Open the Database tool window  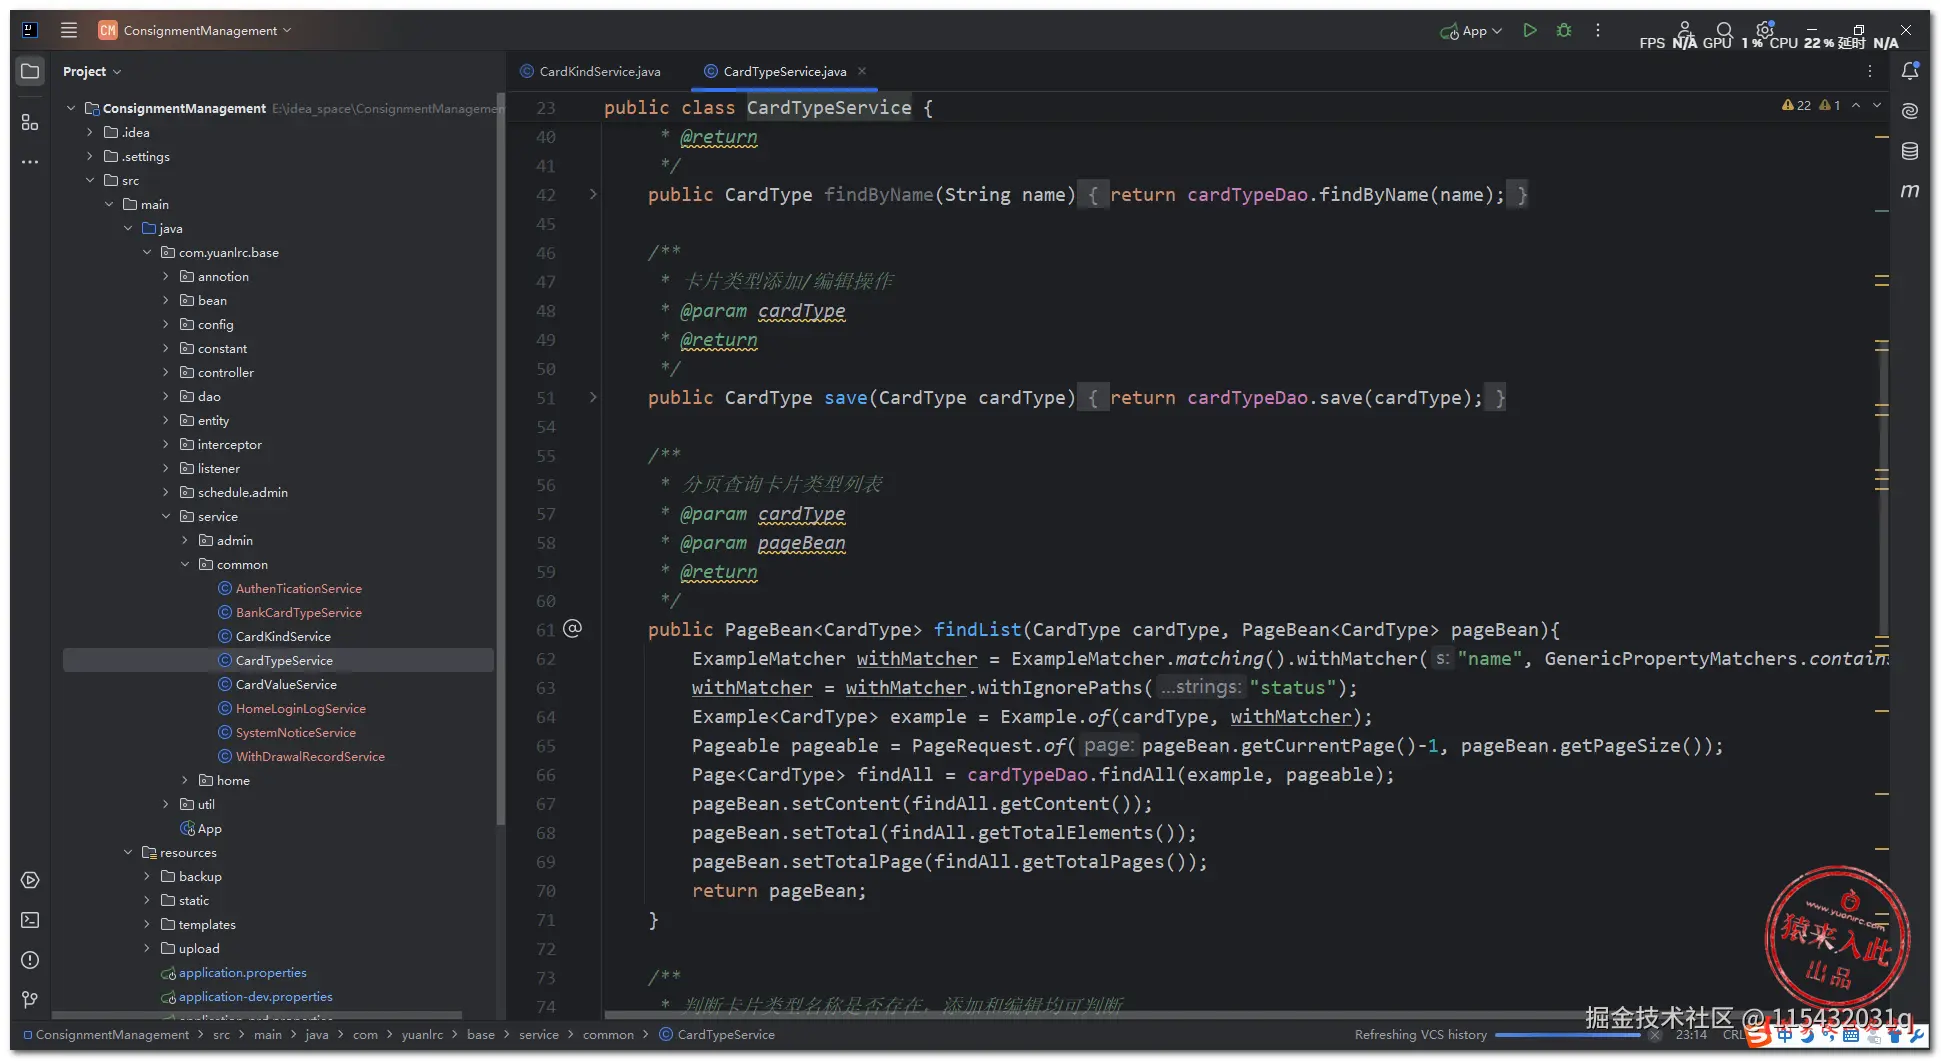coord(1910,151)
